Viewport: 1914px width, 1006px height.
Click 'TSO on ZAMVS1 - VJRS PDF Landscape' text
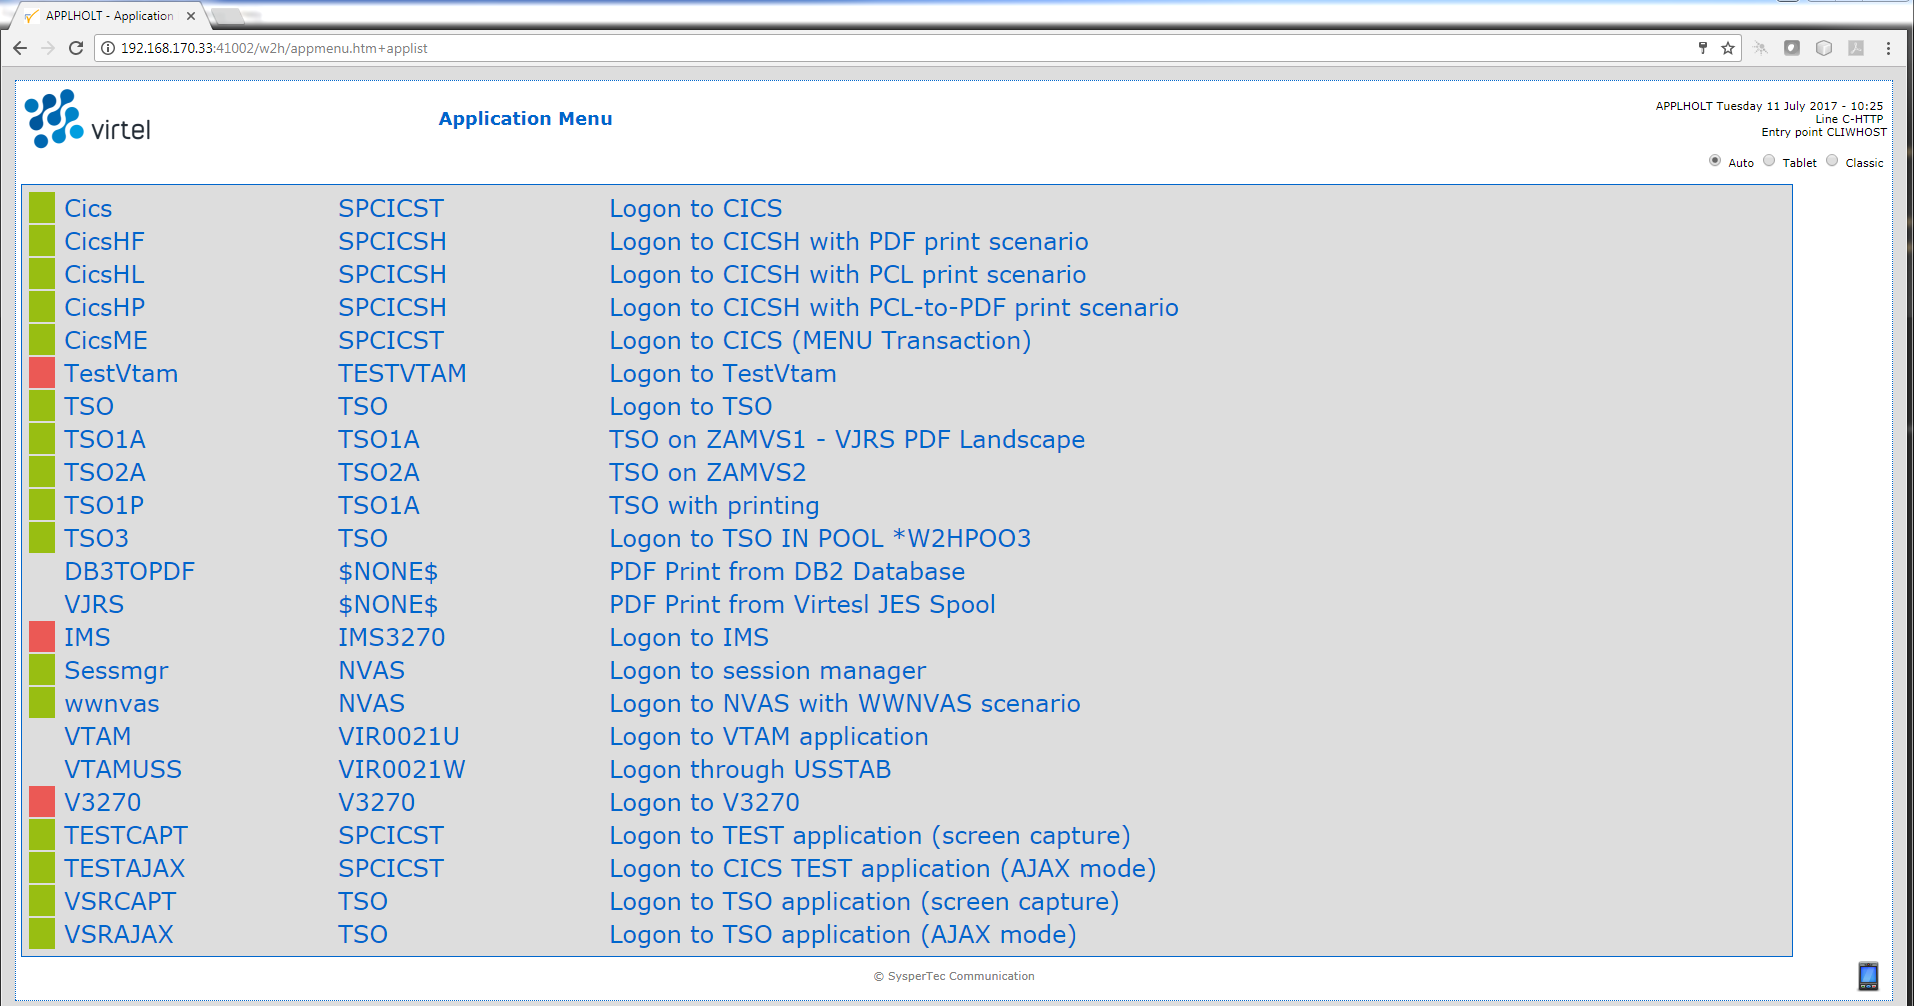pyautogui.click(x=847, y=439)
